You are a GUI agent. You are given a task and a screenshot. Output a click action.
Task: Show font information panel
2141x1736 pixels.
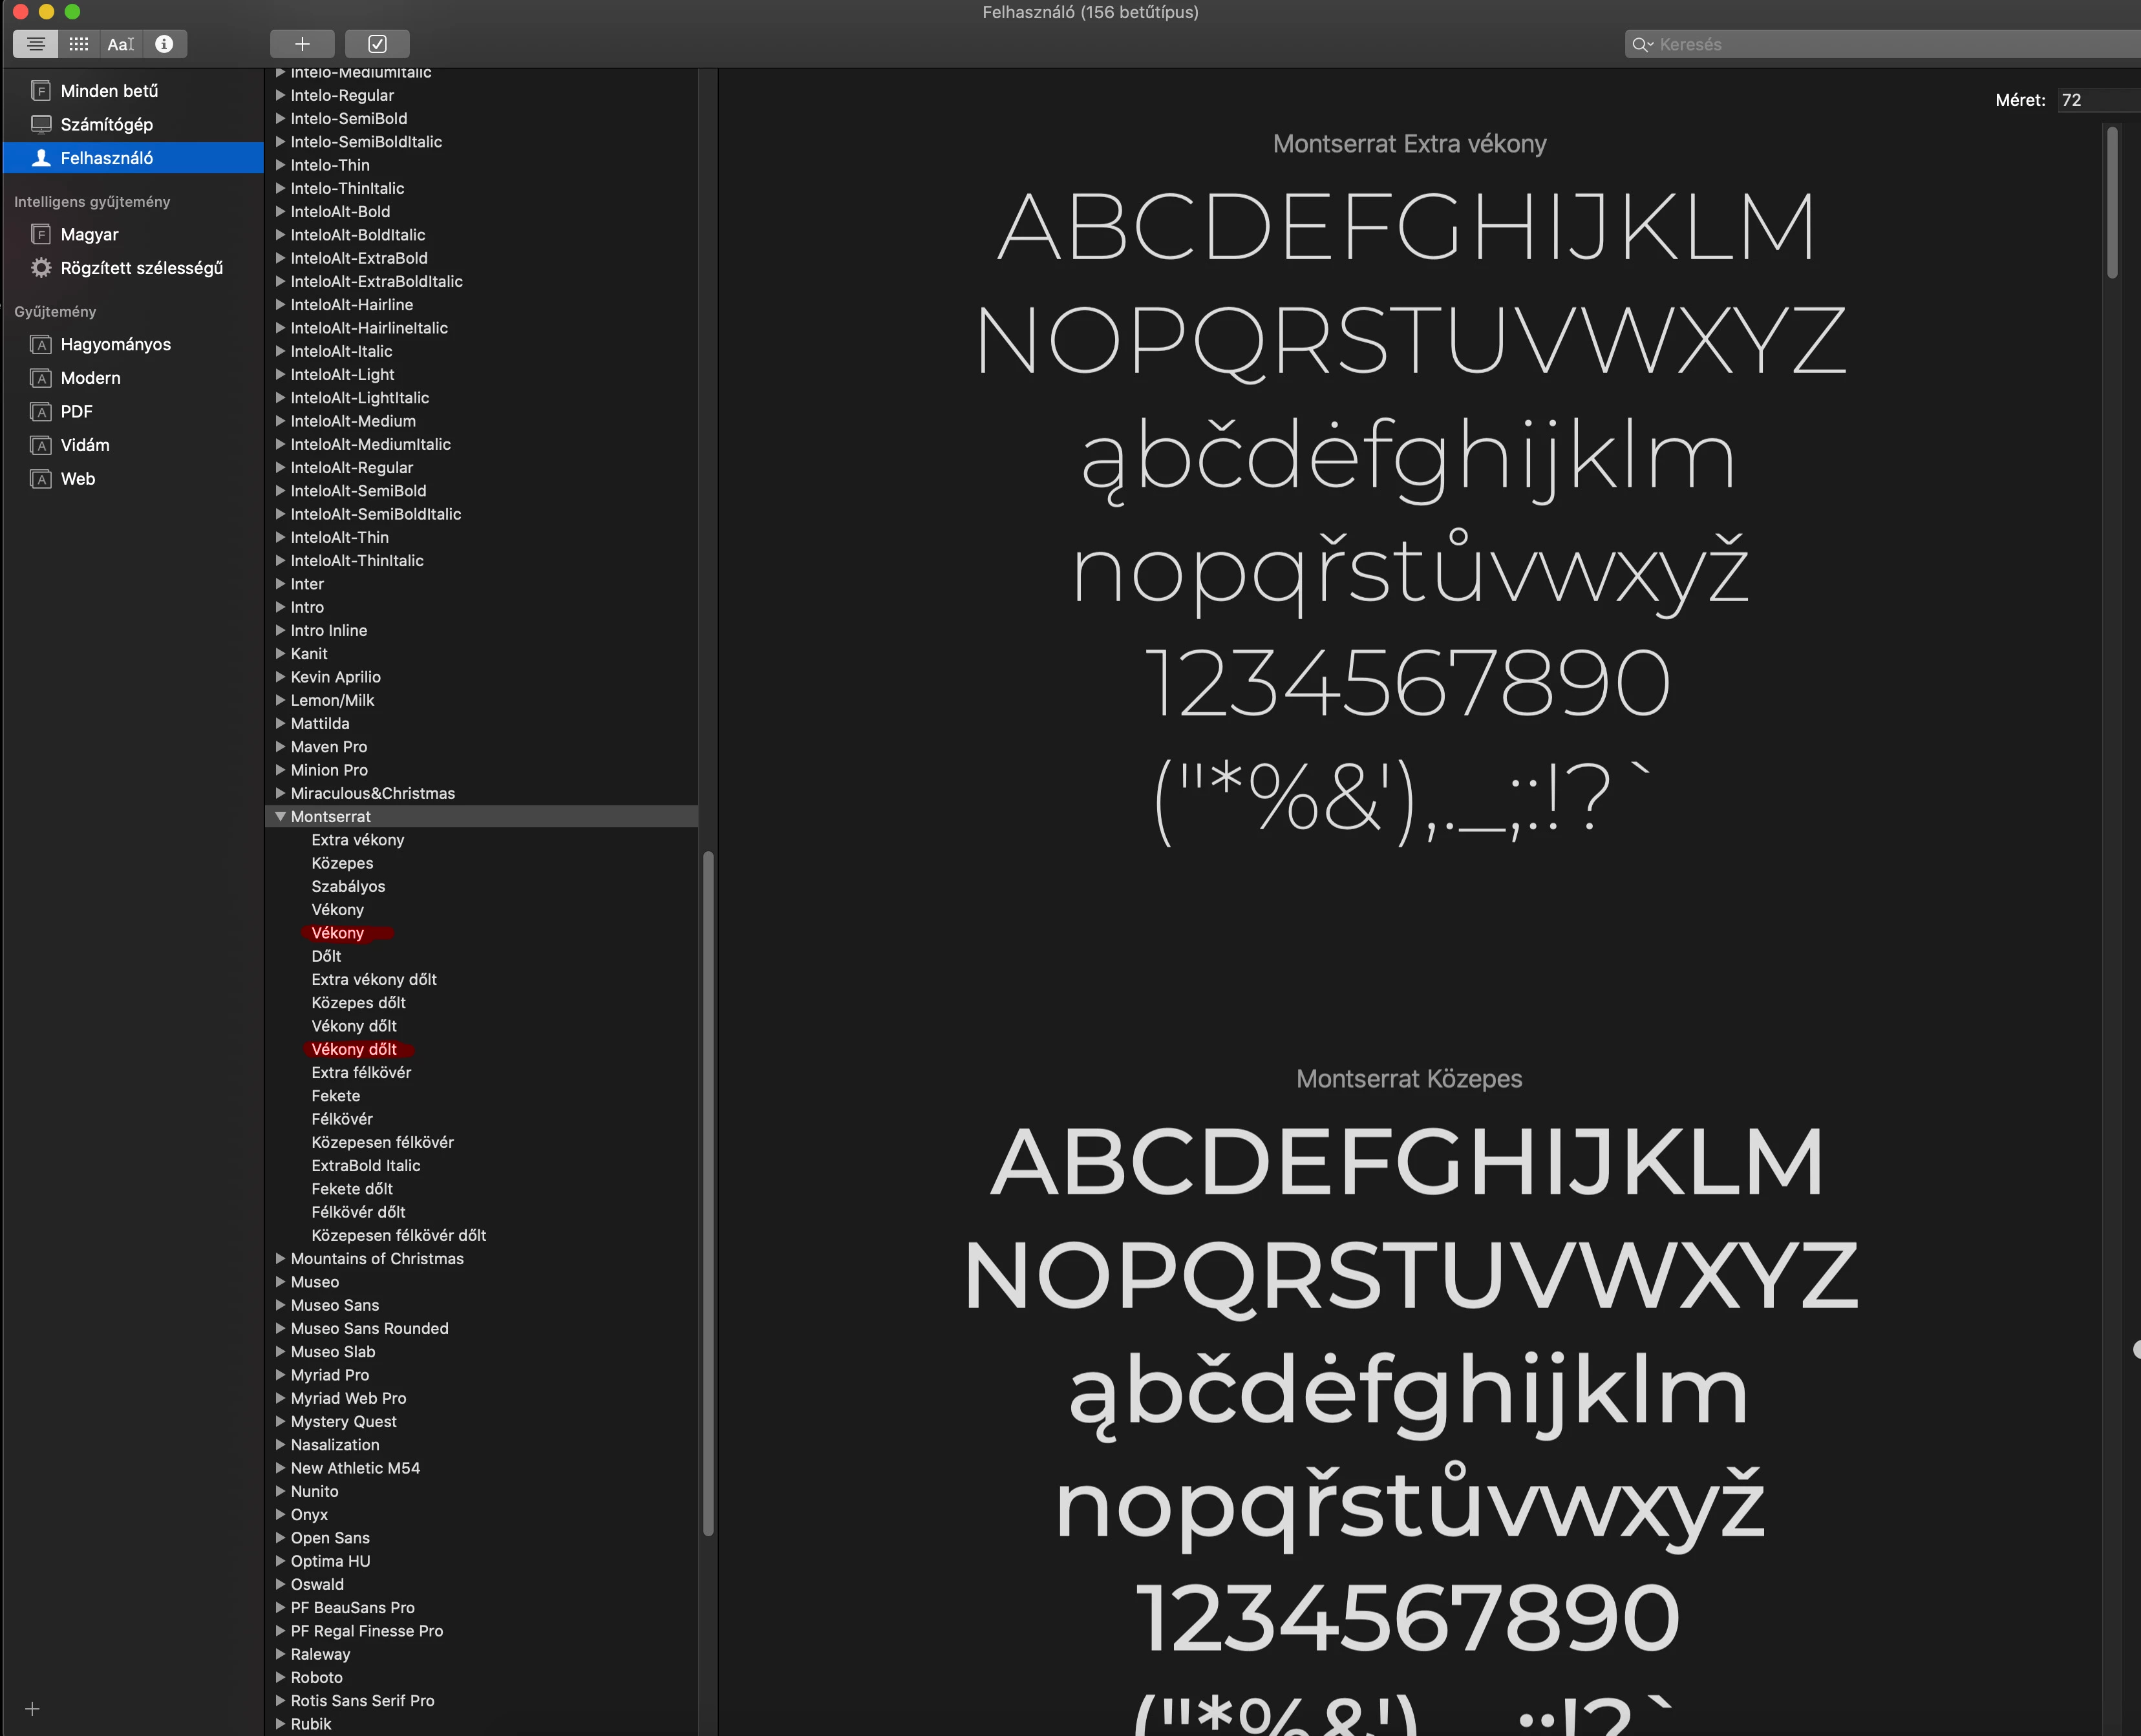click(x=164, y=44)
